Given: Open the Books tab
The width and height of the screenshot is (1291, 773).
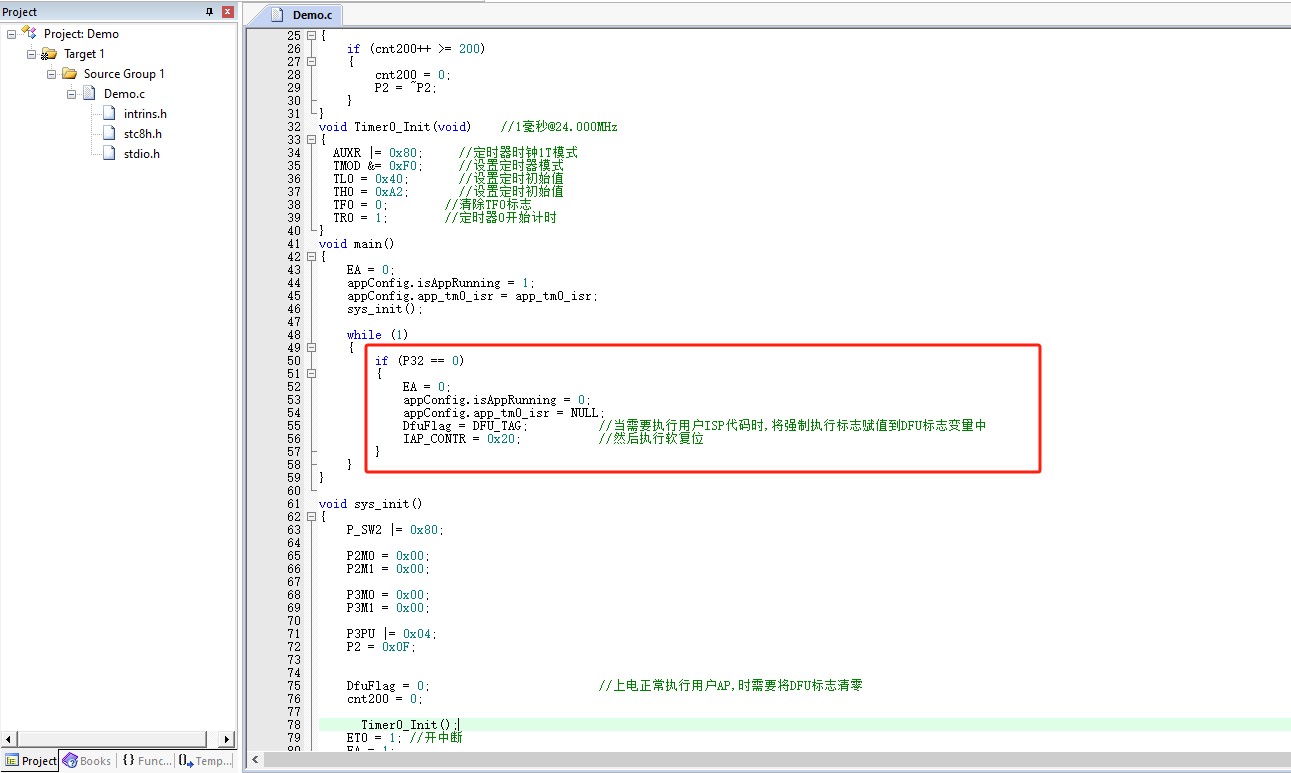Looking at the screenshot, I should 87,761.
